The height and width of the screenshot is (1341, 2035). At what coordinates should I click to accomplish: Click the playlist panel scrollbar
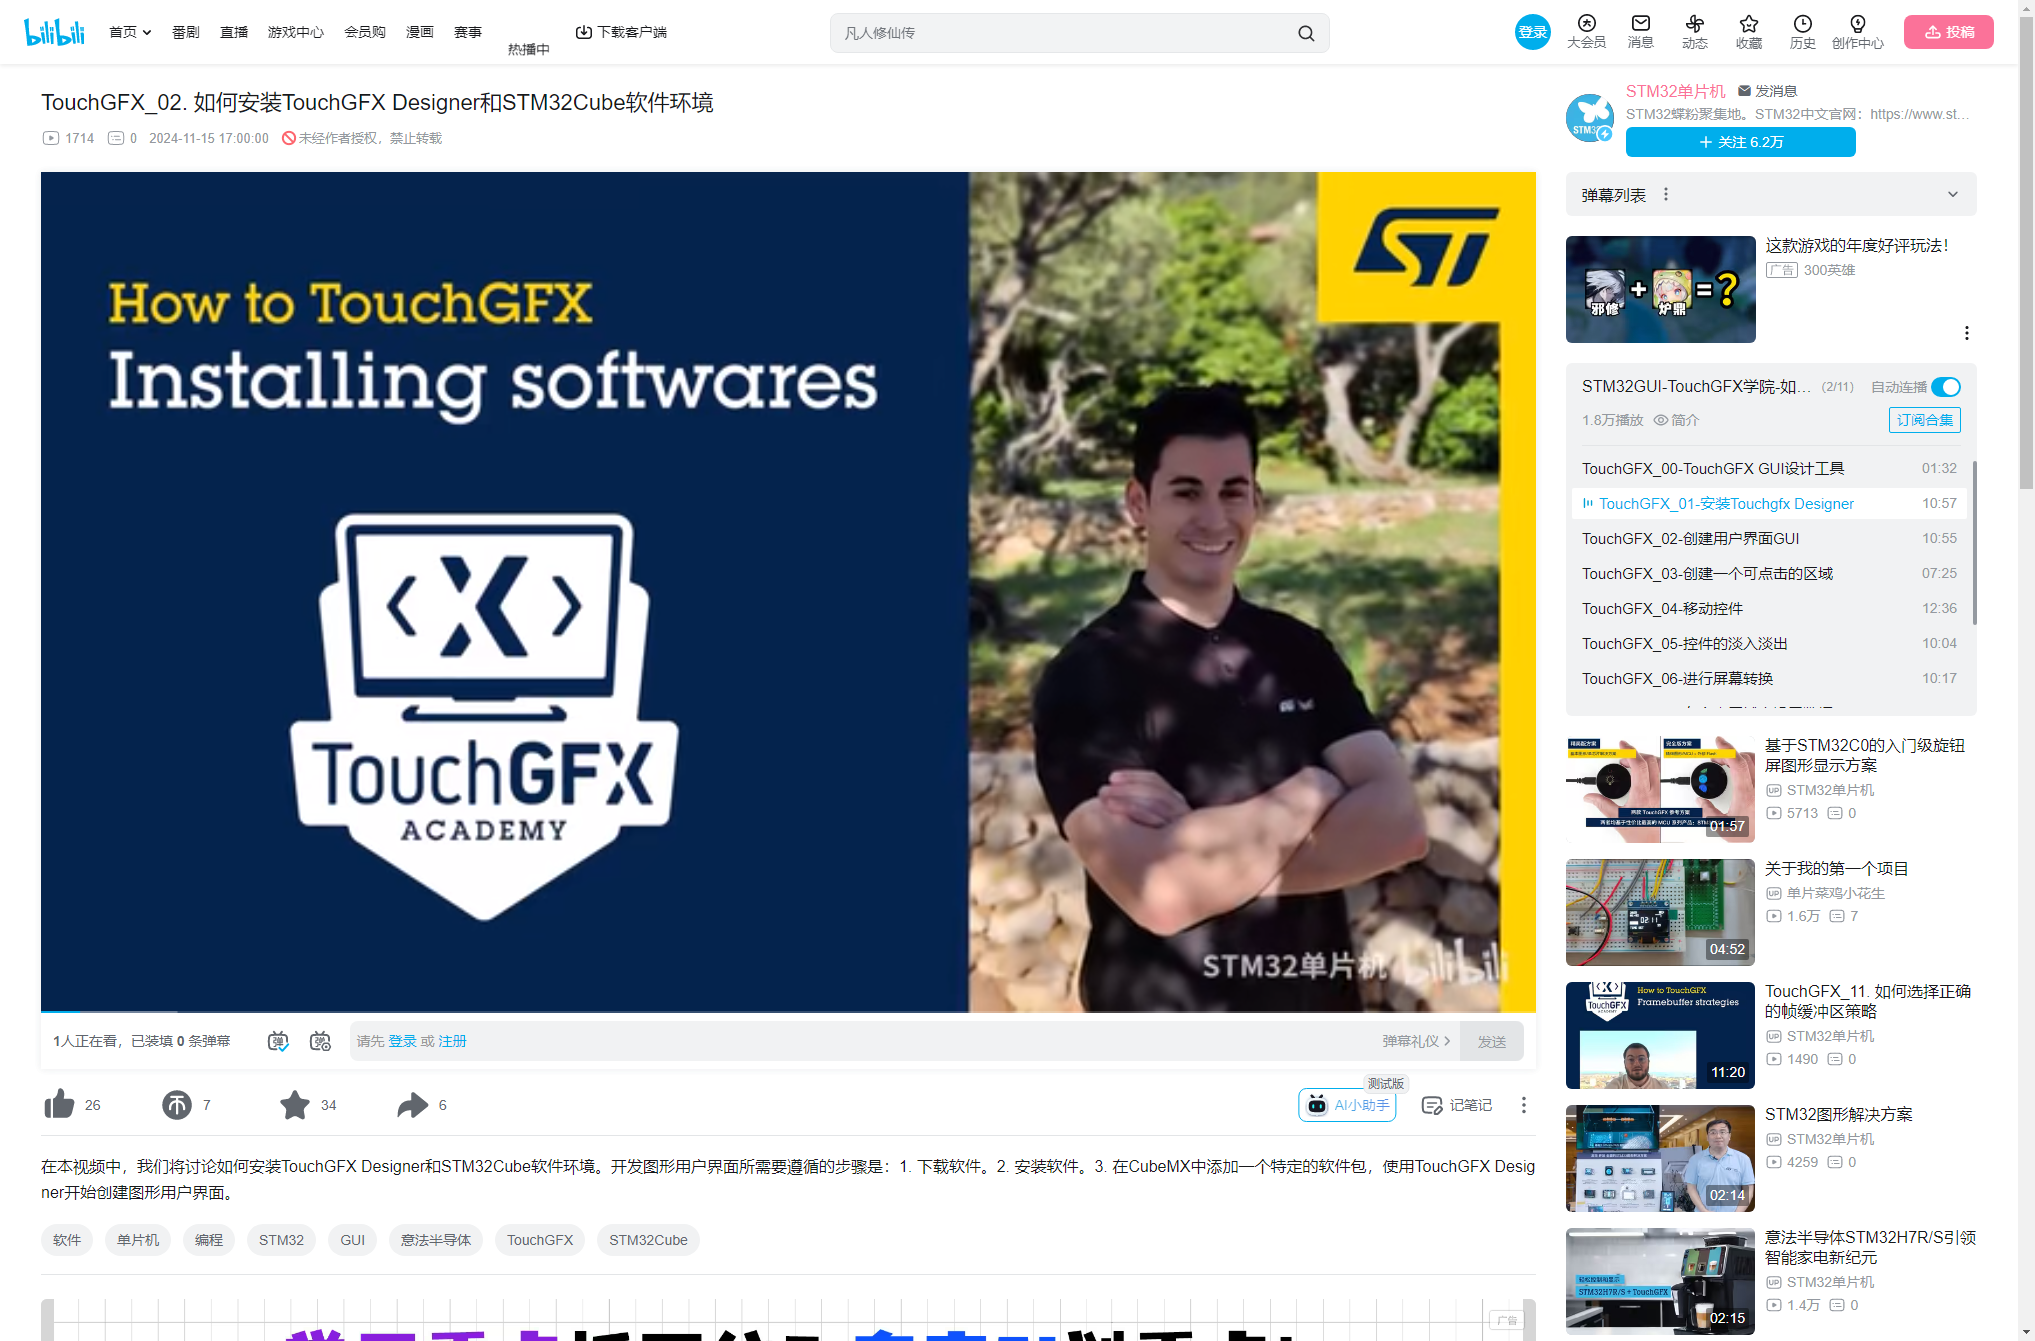[1974, 542]
